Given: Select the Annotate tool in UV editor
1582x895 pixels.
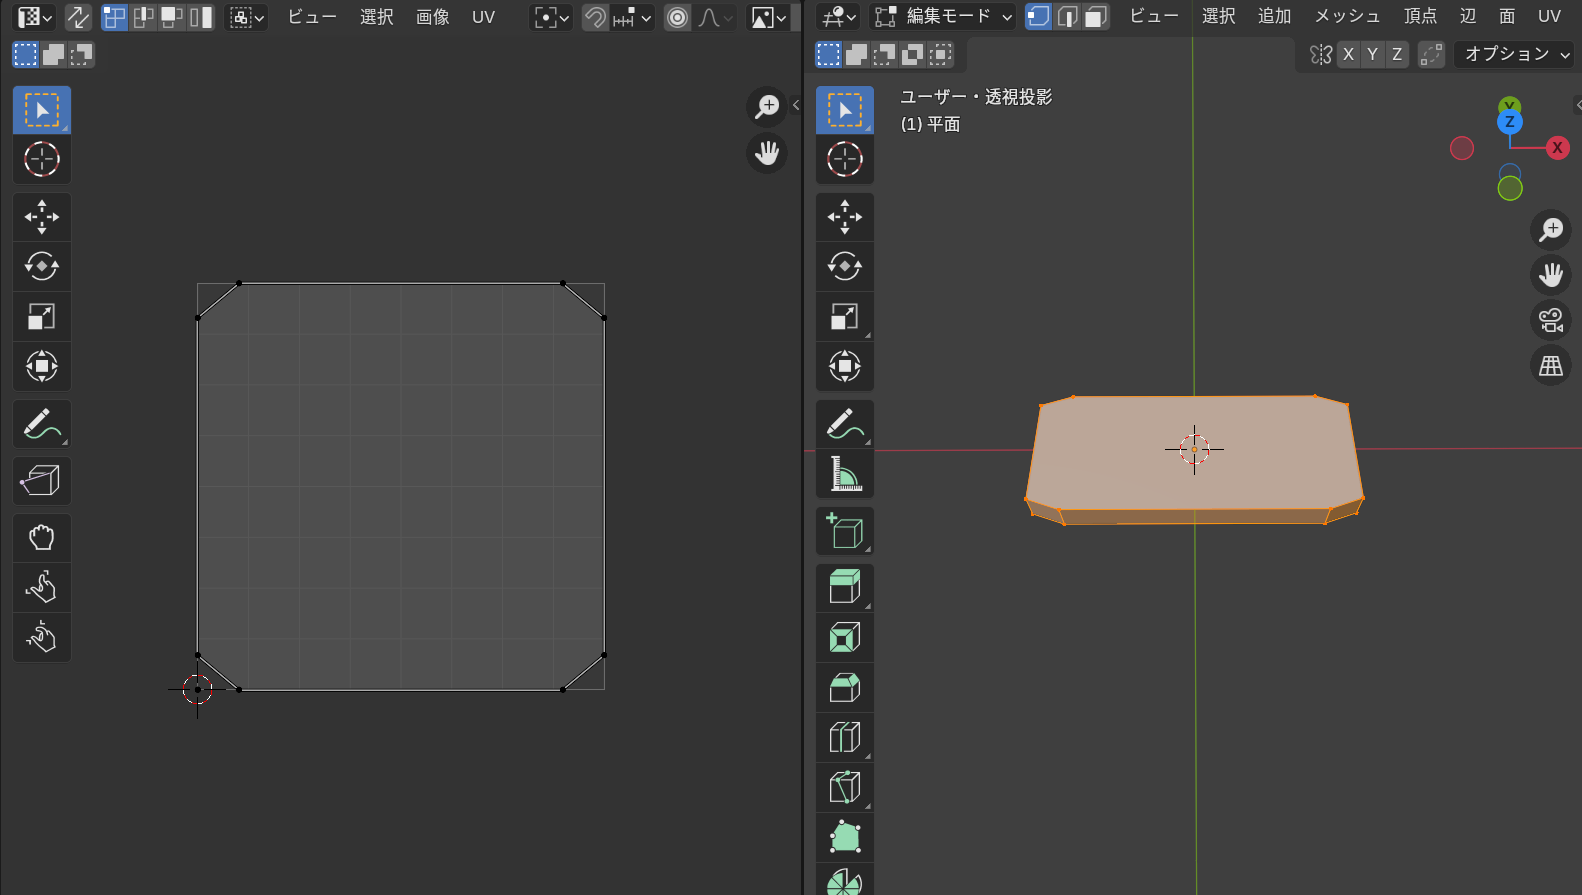Looking at the screenshot, I should (x=42, y=424).
